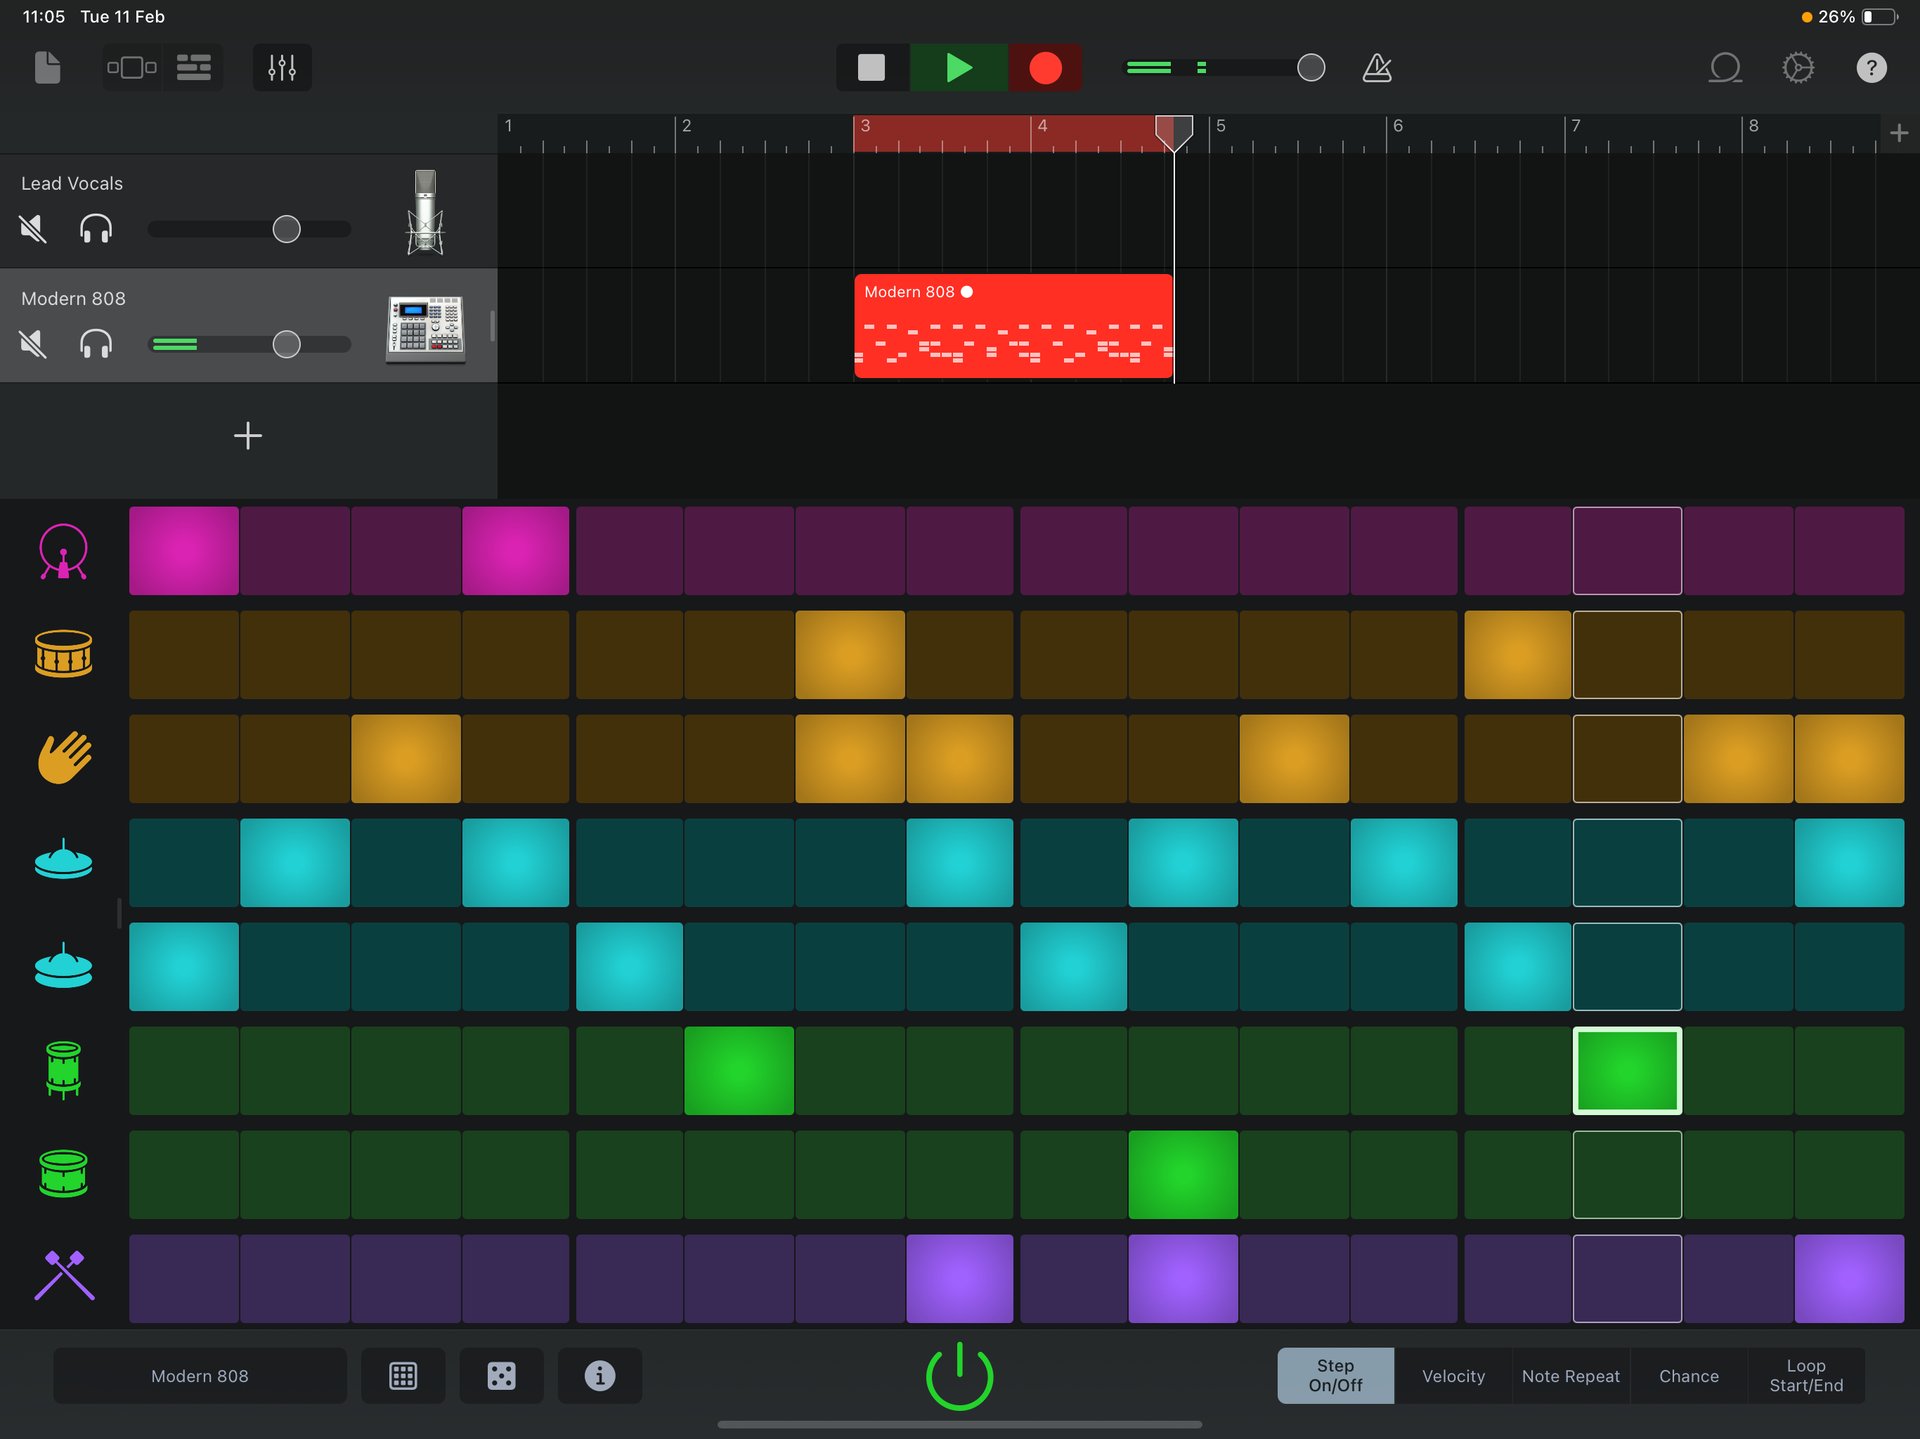Select the Lead Vocals microphone icon
This screenshot has height=1439, width=1920.
[425, 212]
